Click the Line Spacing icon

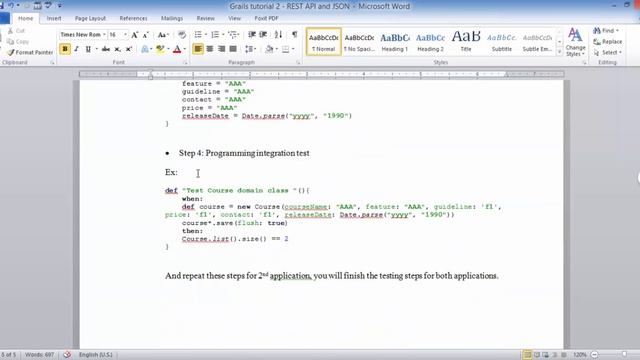coord(249,49)
